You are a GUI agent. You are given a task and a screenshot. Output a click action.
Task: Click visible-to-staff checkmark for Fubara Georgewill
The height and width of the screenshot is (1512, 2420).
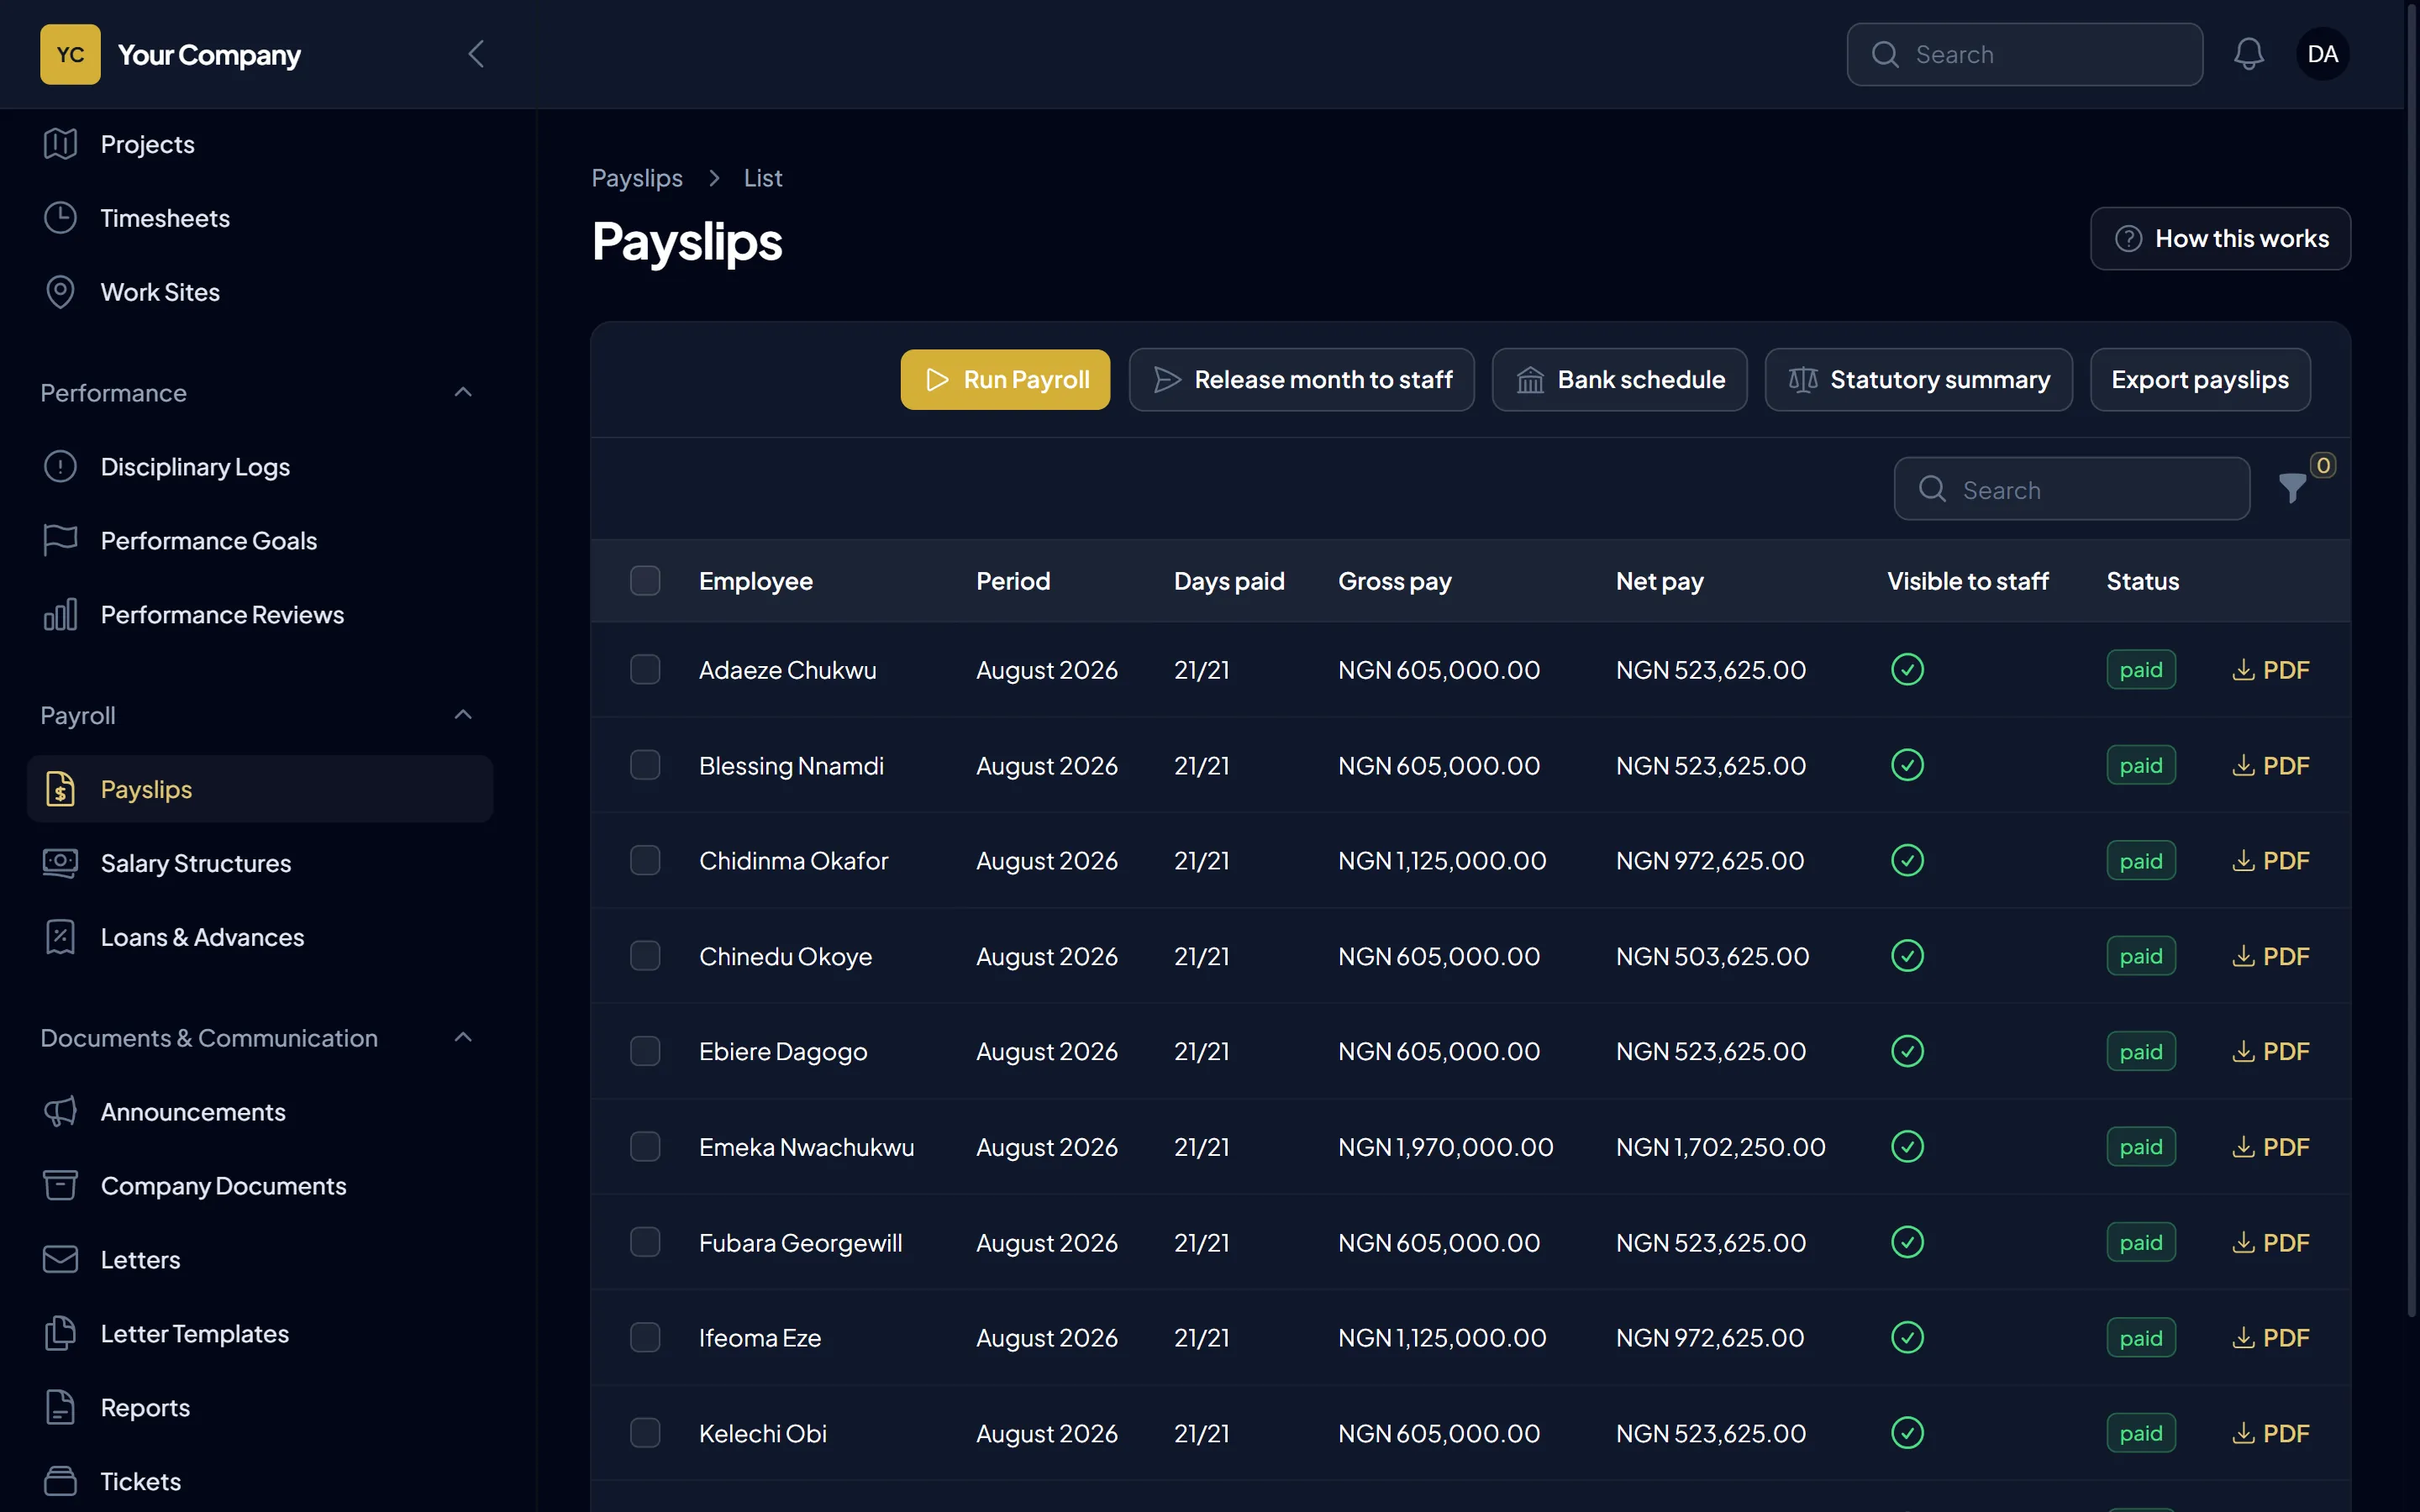point(1907,1242)
